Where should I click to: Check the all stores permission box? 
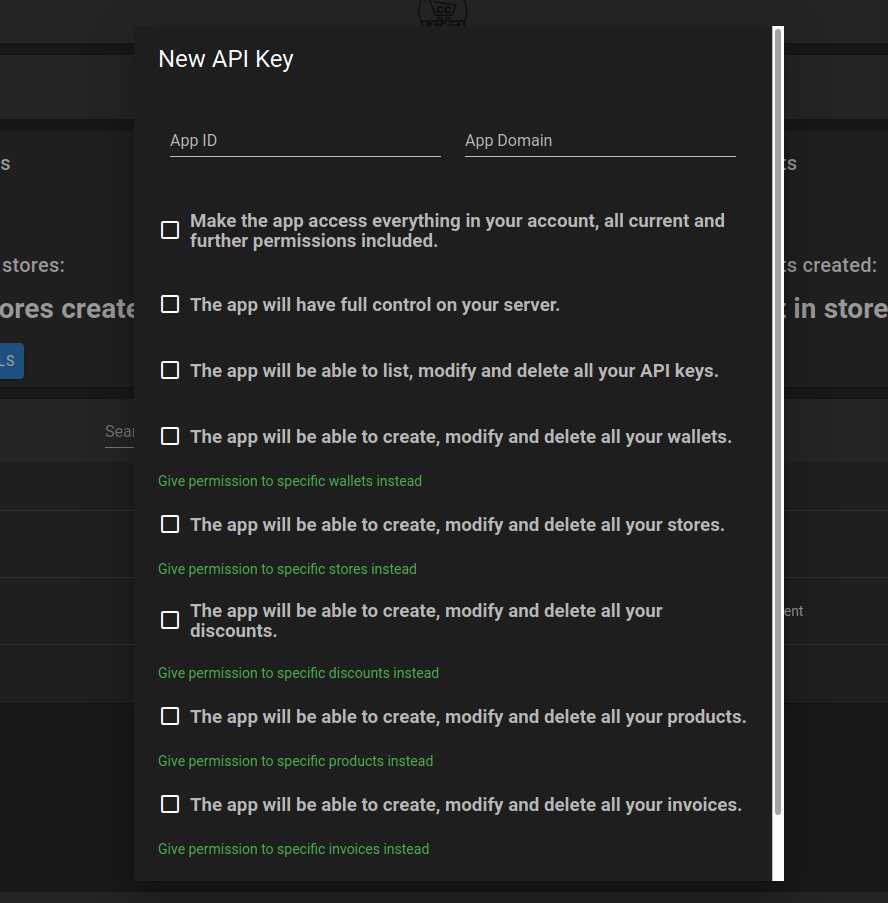pos(170,525)
